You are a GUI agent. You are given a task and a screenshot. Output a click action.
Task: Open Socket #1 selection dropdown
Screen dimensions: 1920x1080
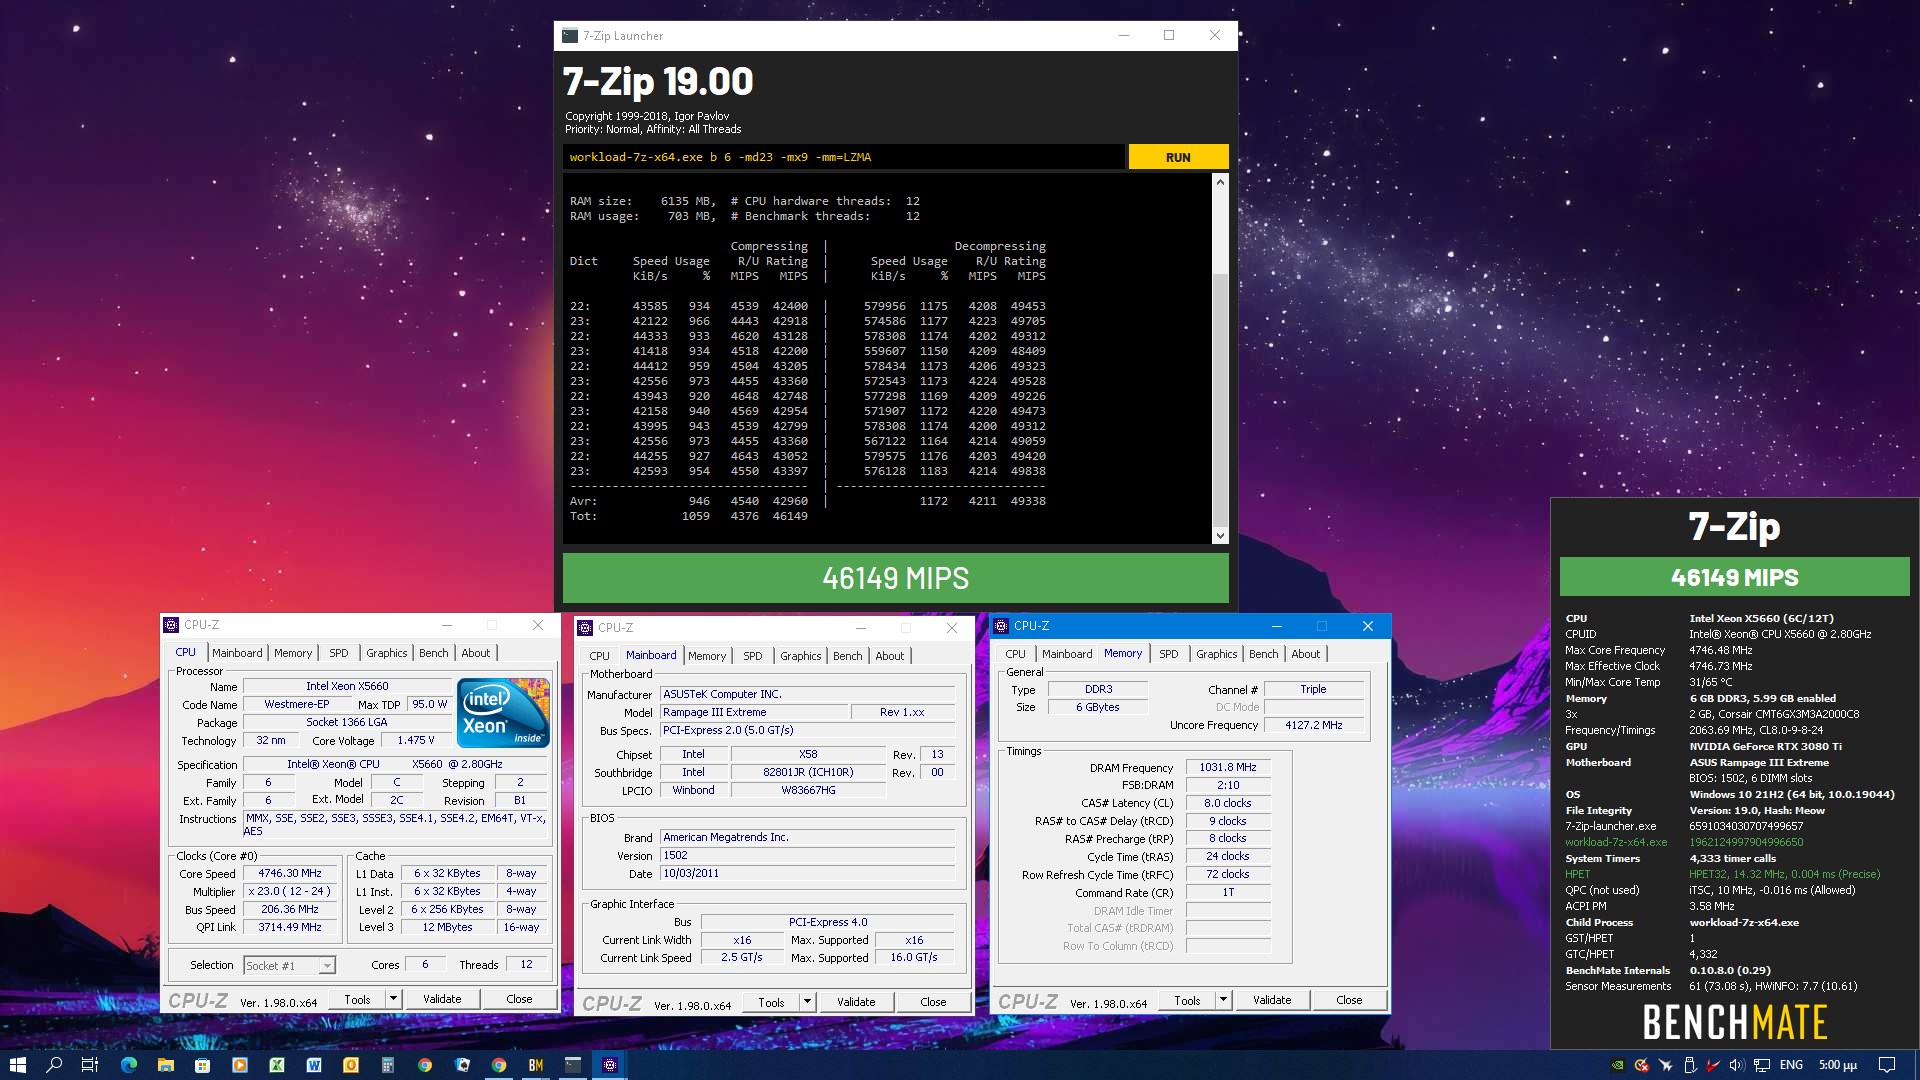pyautogui.click(x=290, y=966)
